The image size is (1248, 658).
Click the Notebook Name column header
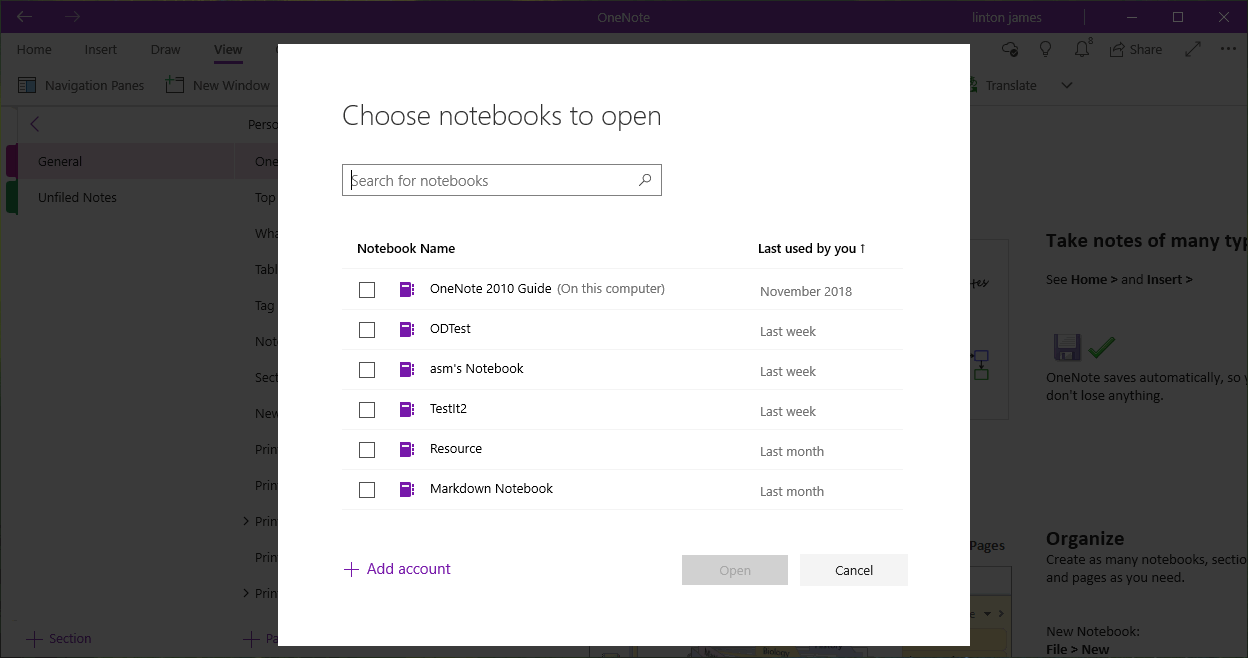(x=406, y=248)
